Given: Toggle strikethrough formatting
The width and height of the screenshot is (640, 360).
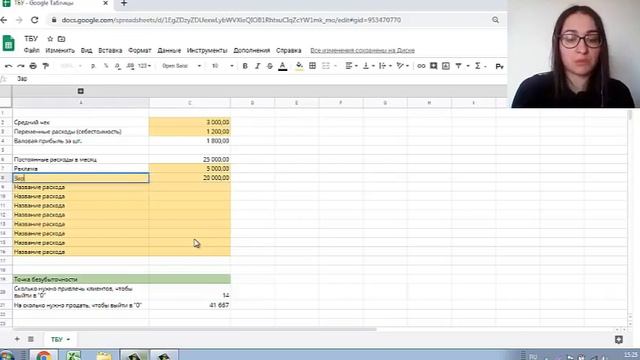Looking at the screenshot, I should 270,66.
